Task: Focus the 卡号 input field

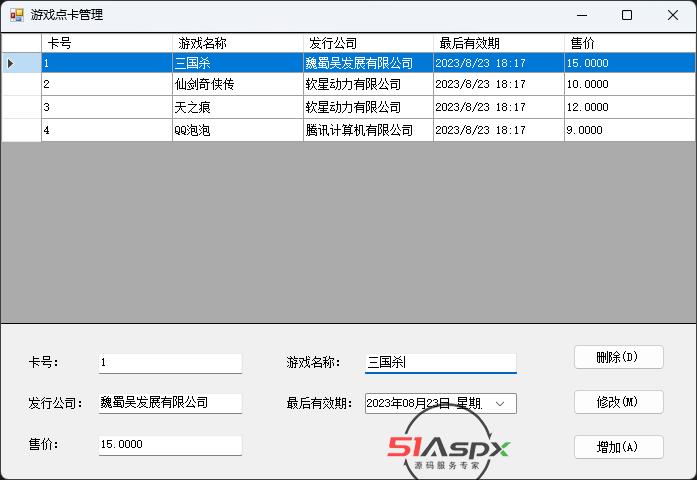Action: tap(170, 363)
